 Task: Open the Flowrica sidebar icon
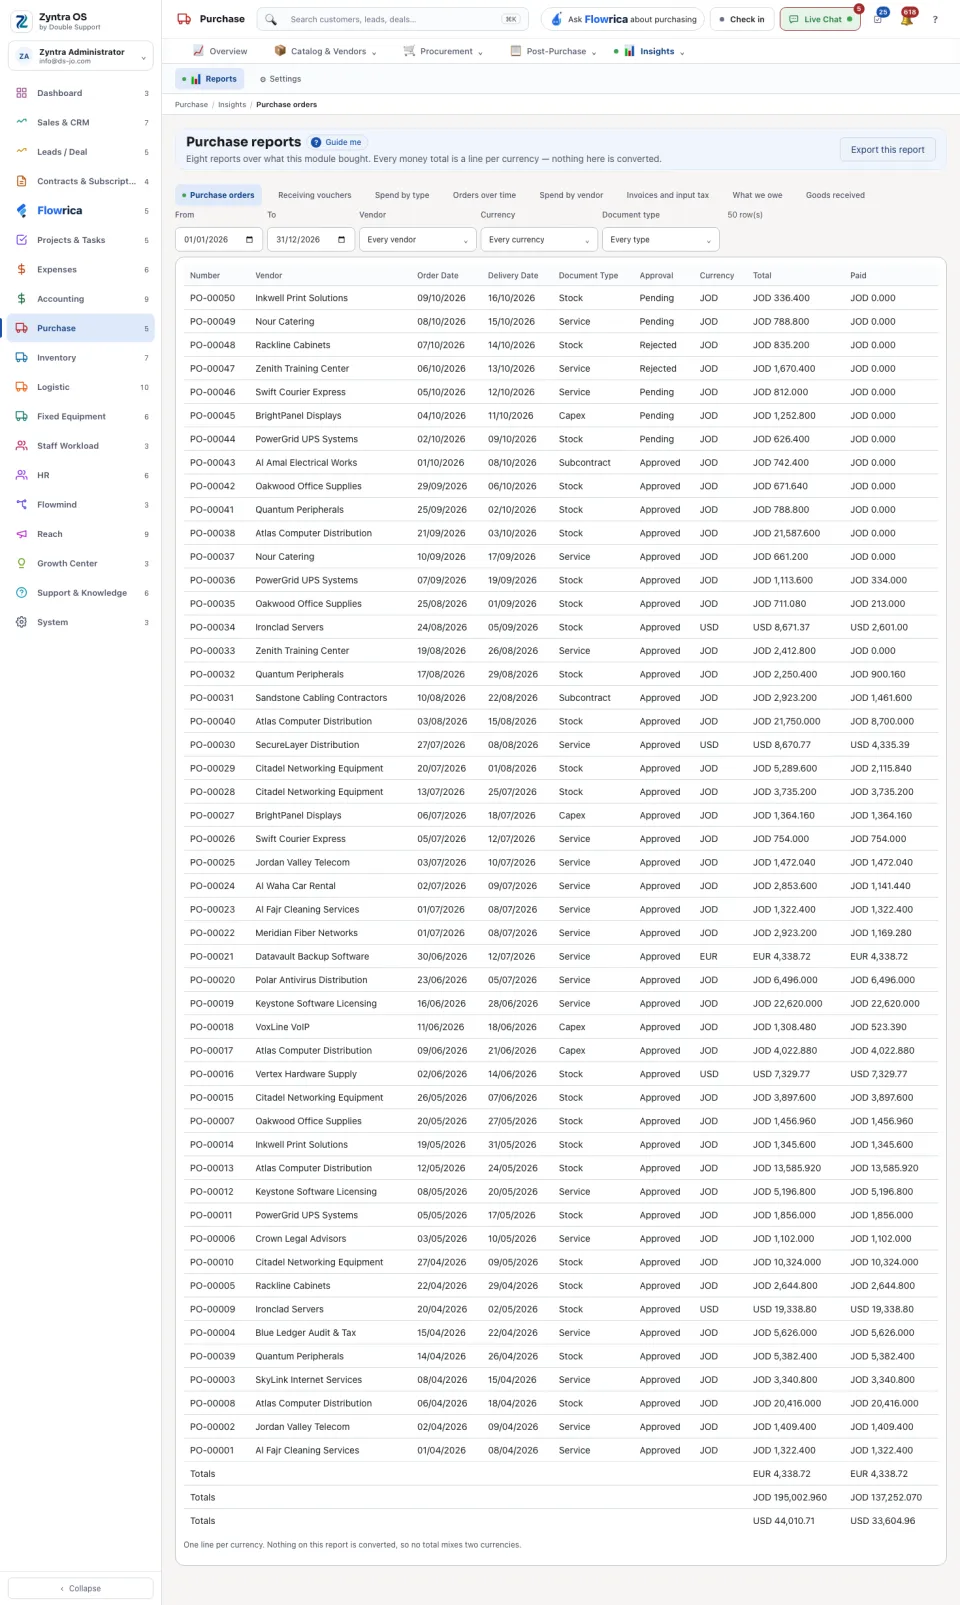coord(22,211)
